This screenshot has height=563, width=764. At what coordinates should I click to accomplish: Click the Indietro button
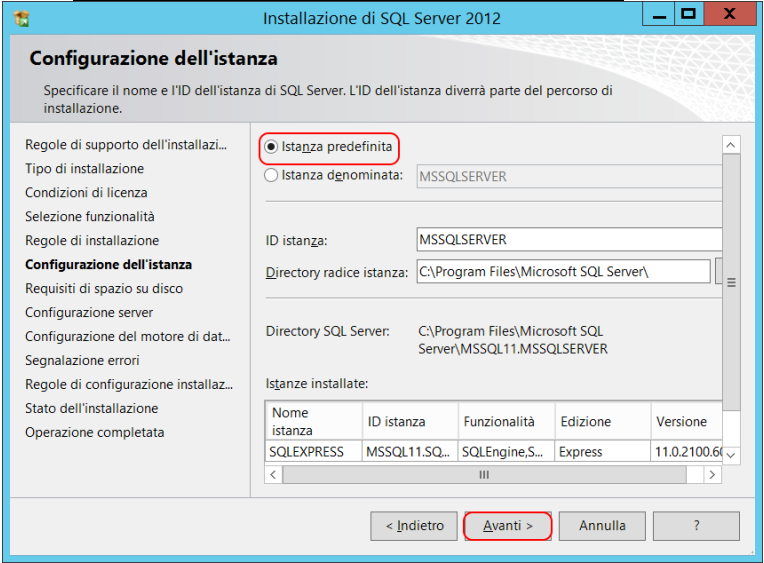tap(414, 526)
